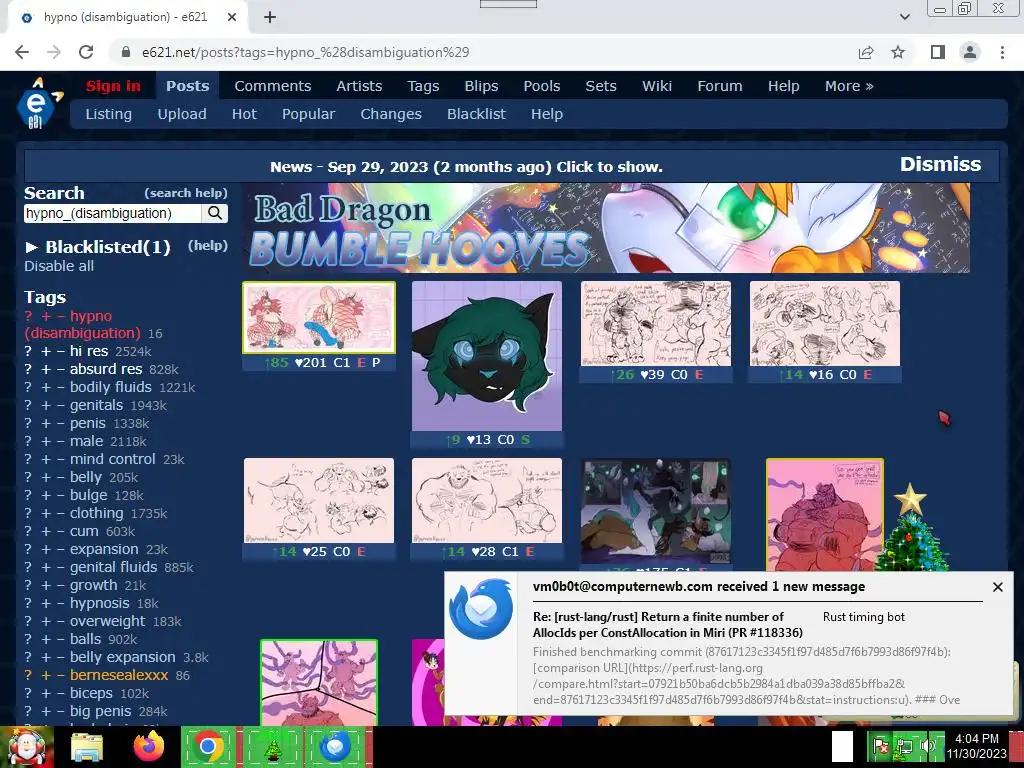Open the wiki ? for clothing tag
Screen dimensions: 1024x768
(28, 514)
